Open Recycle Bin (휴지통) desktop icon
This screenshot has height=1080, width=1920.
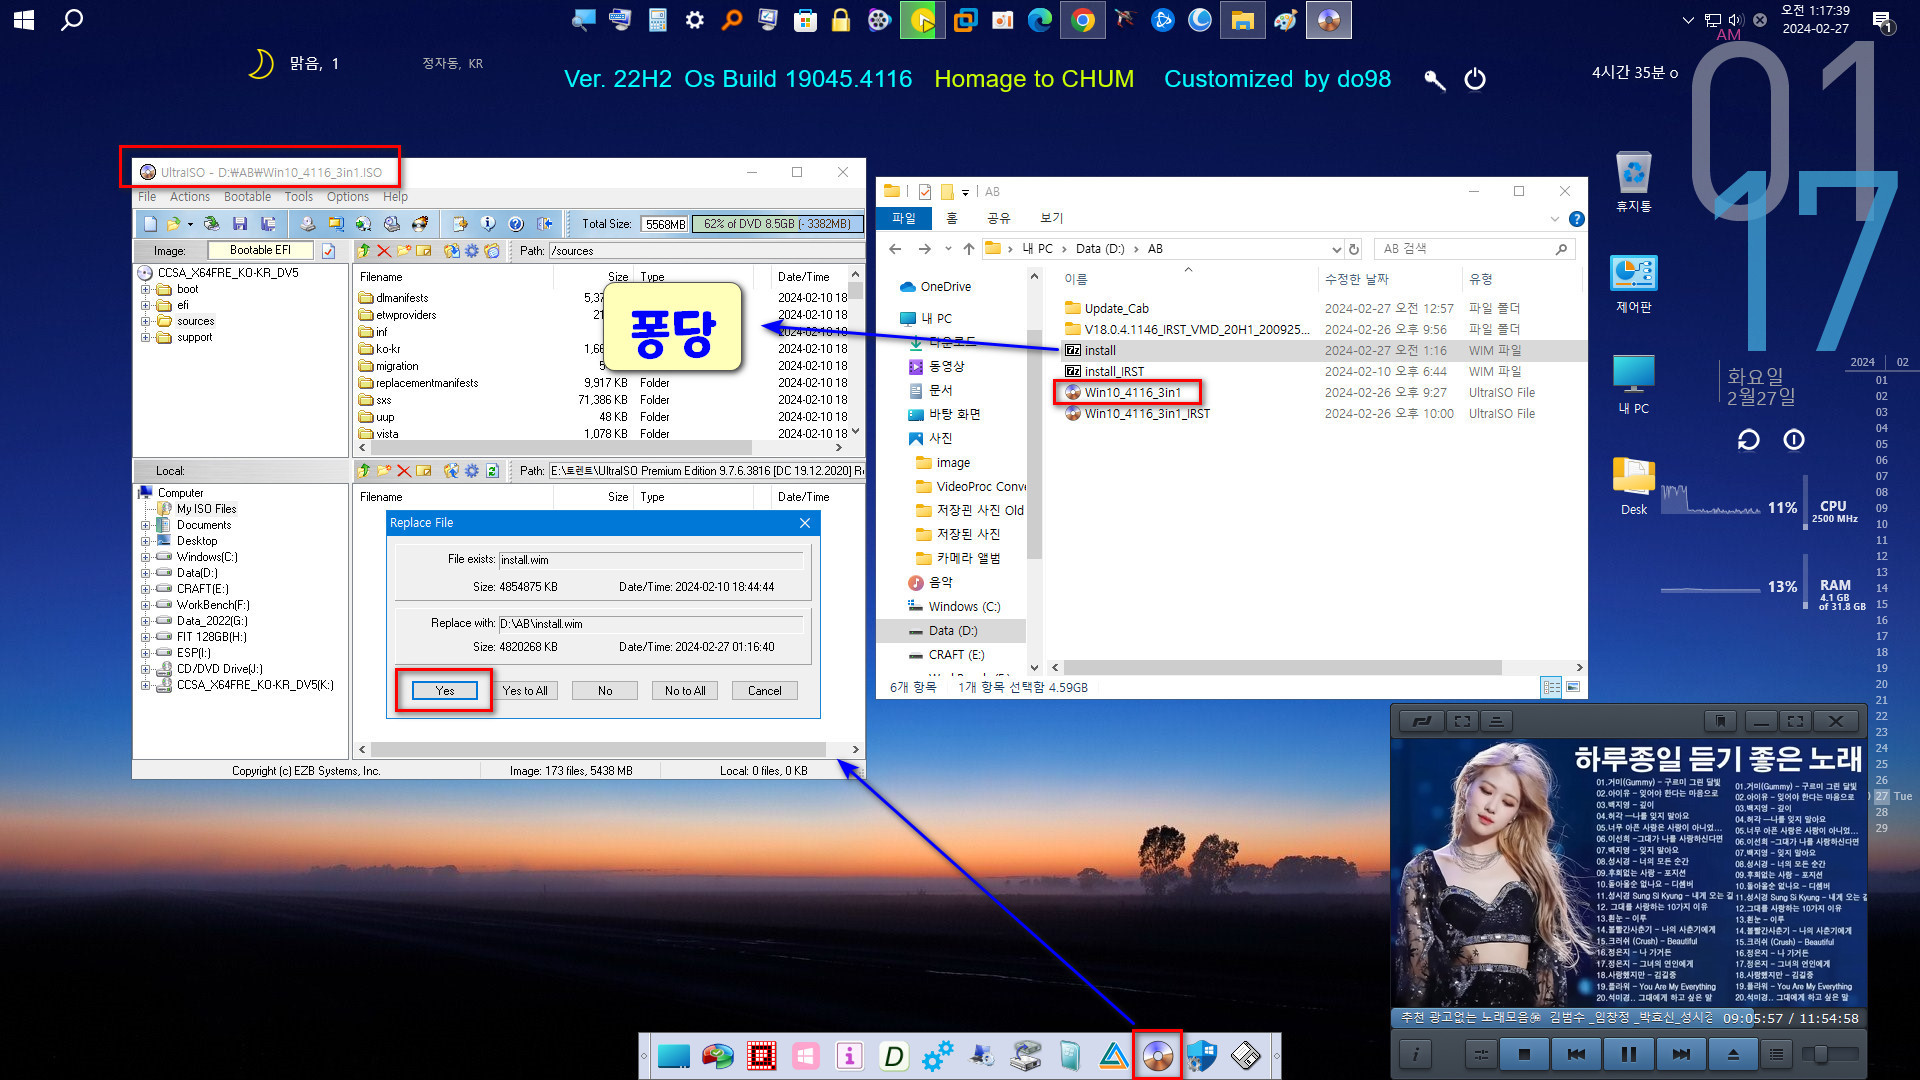click(1633, 182)
